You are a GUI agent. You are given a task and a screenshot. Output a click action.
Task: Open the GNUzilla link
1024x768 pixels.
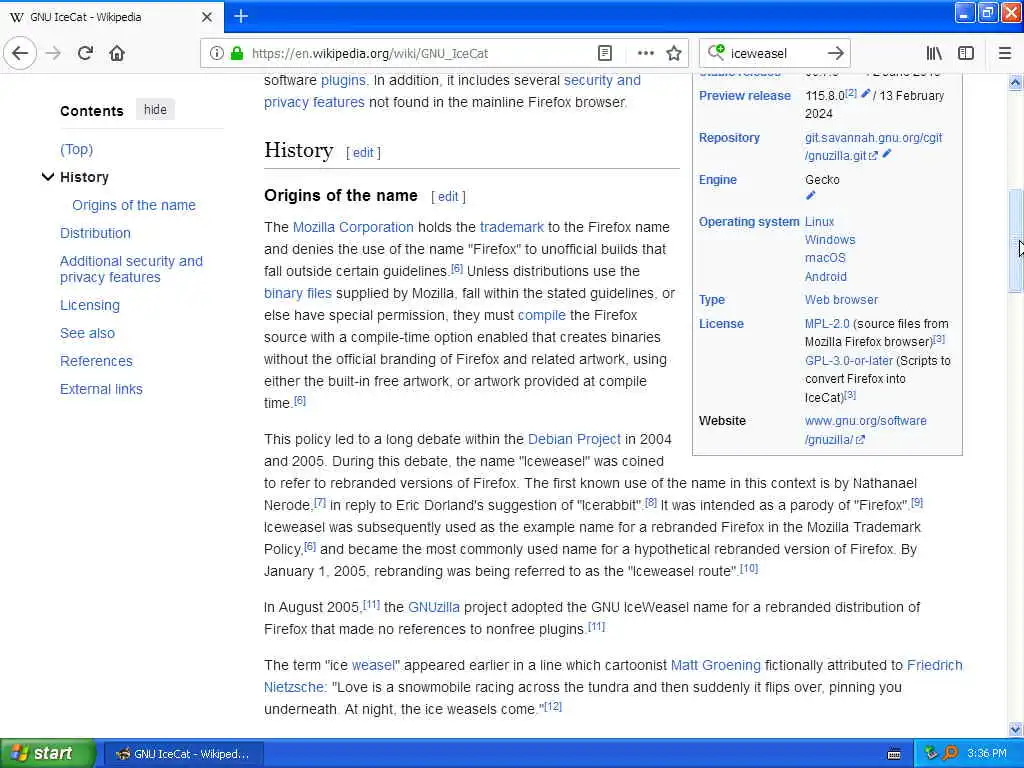click(434, 607)
